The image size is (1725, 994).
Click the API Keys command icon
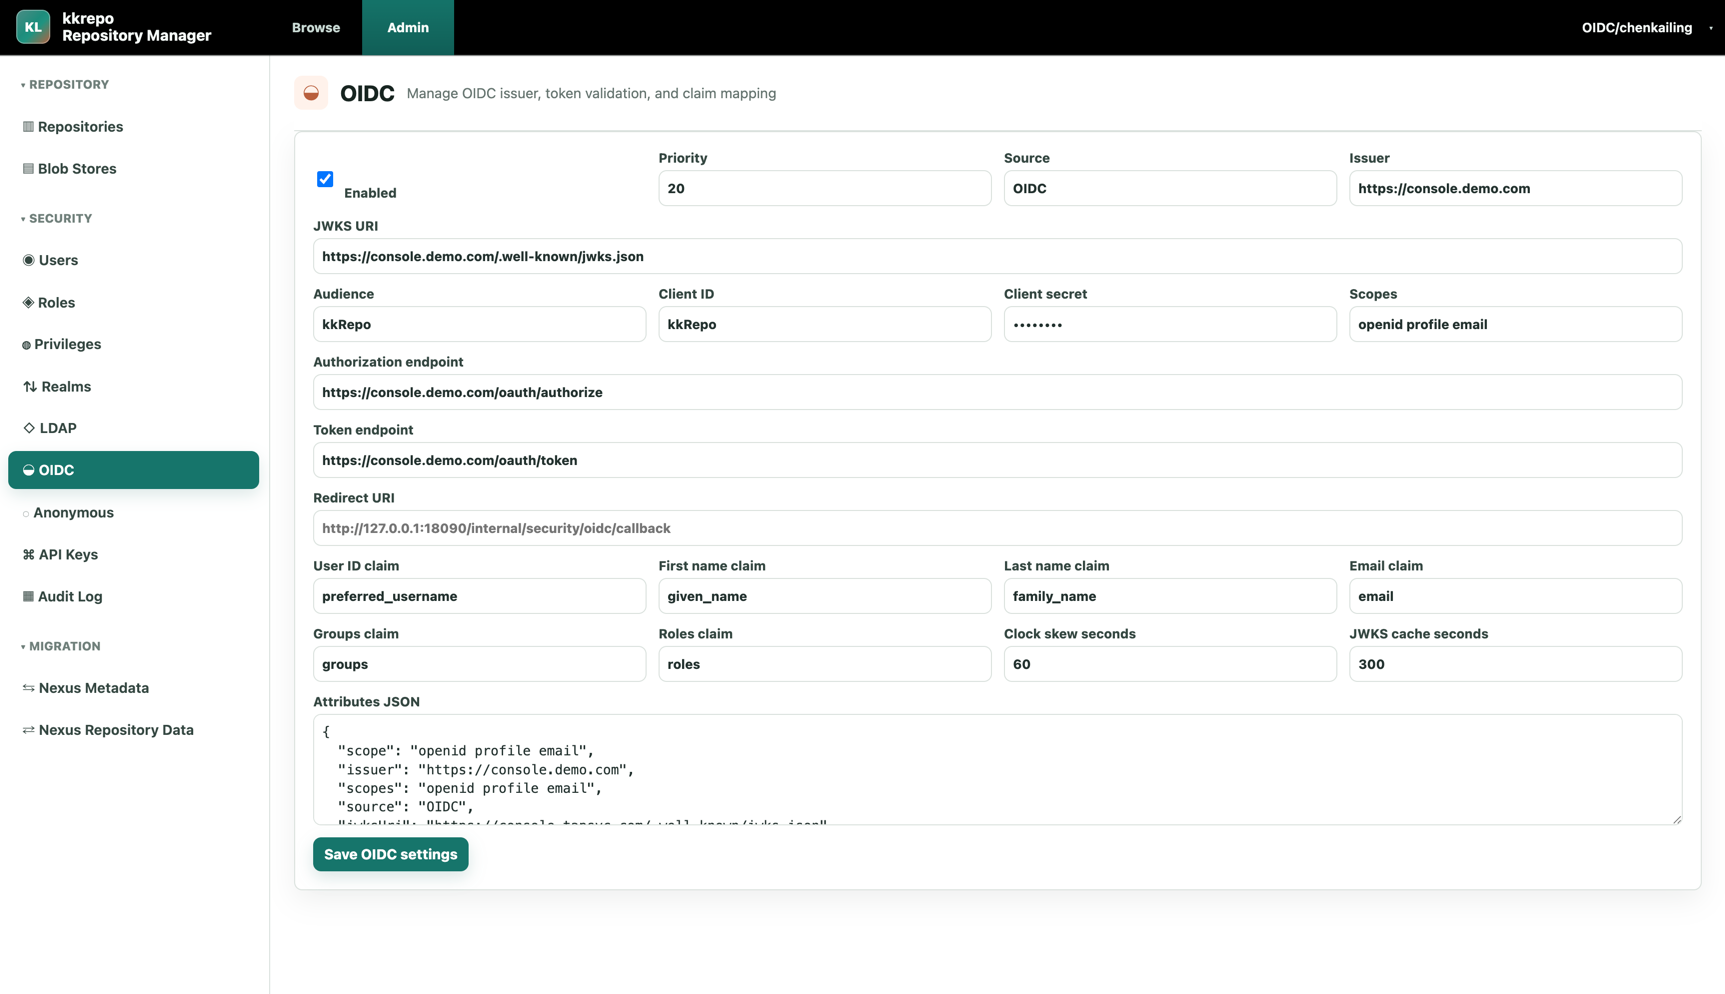click(x=28, y=555)
